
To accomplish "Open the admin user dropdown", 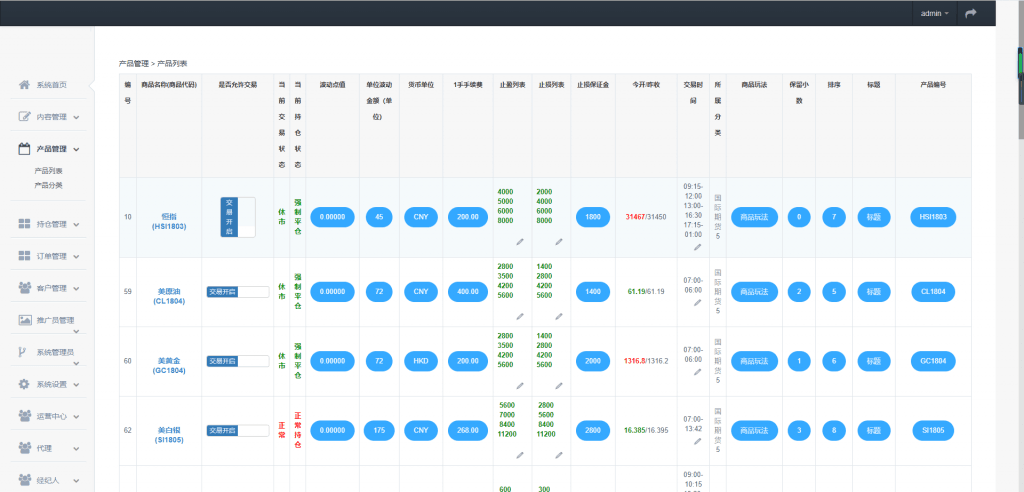I will click(x=935, y=13).
